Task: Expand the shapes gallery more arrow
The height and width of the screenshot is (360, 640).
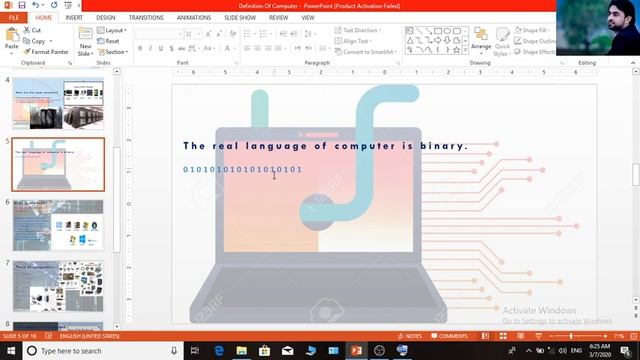Action: click(465, 50)
